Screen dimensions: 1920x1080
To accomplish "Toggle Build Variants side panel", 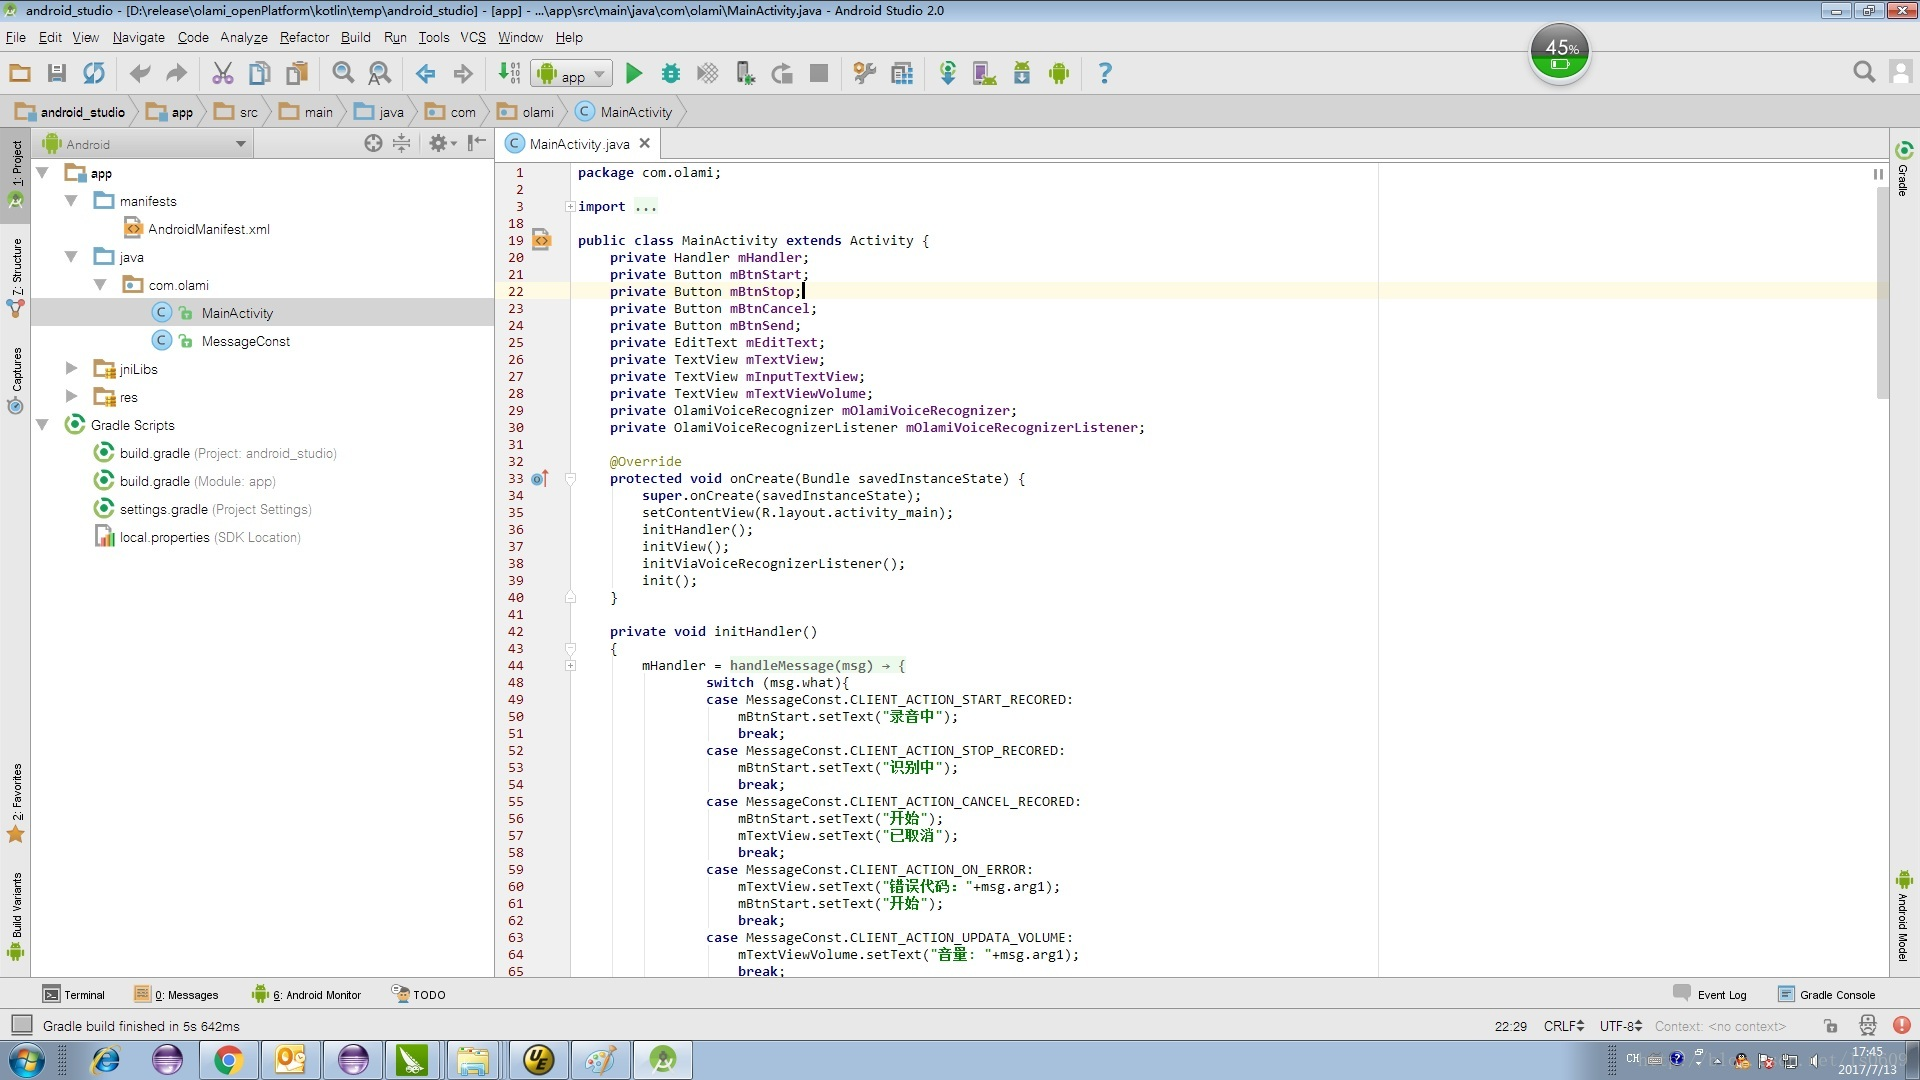I will (16, 905).
